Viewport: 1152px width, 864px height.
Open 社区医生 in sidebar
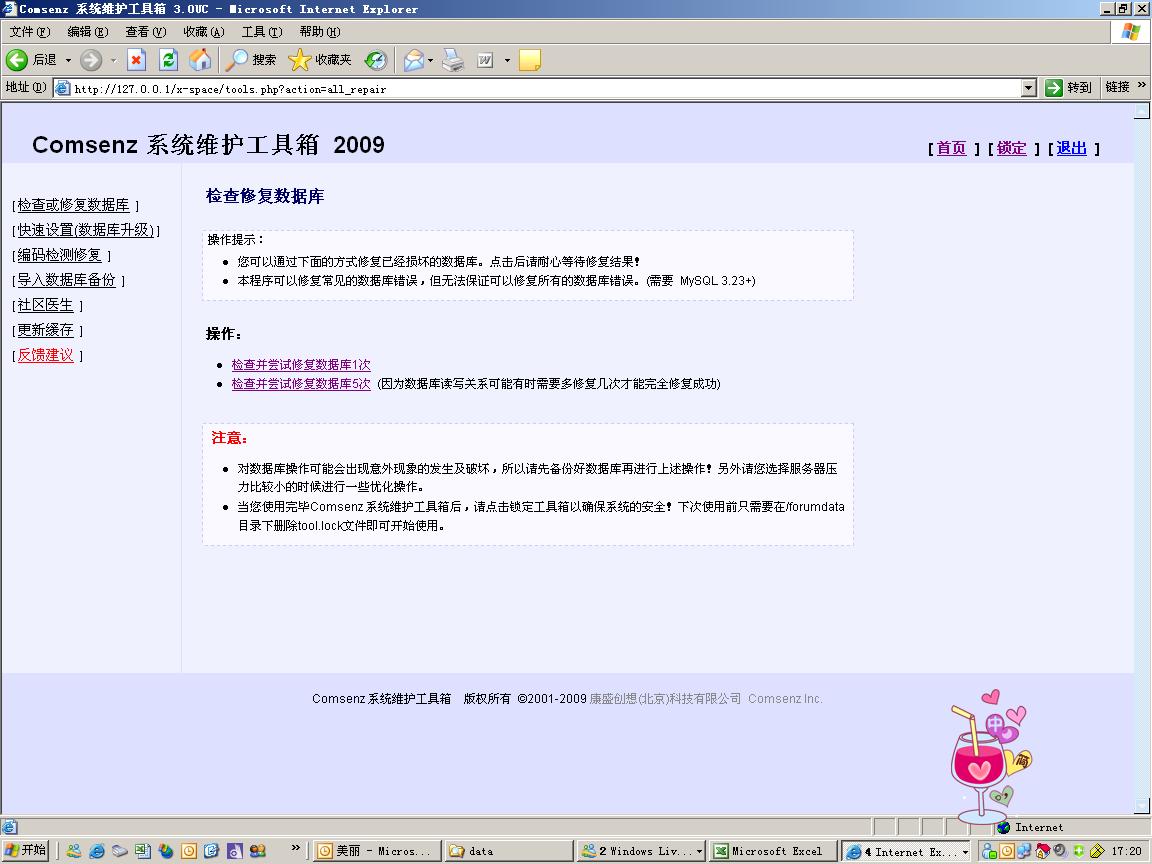point(46,305)
